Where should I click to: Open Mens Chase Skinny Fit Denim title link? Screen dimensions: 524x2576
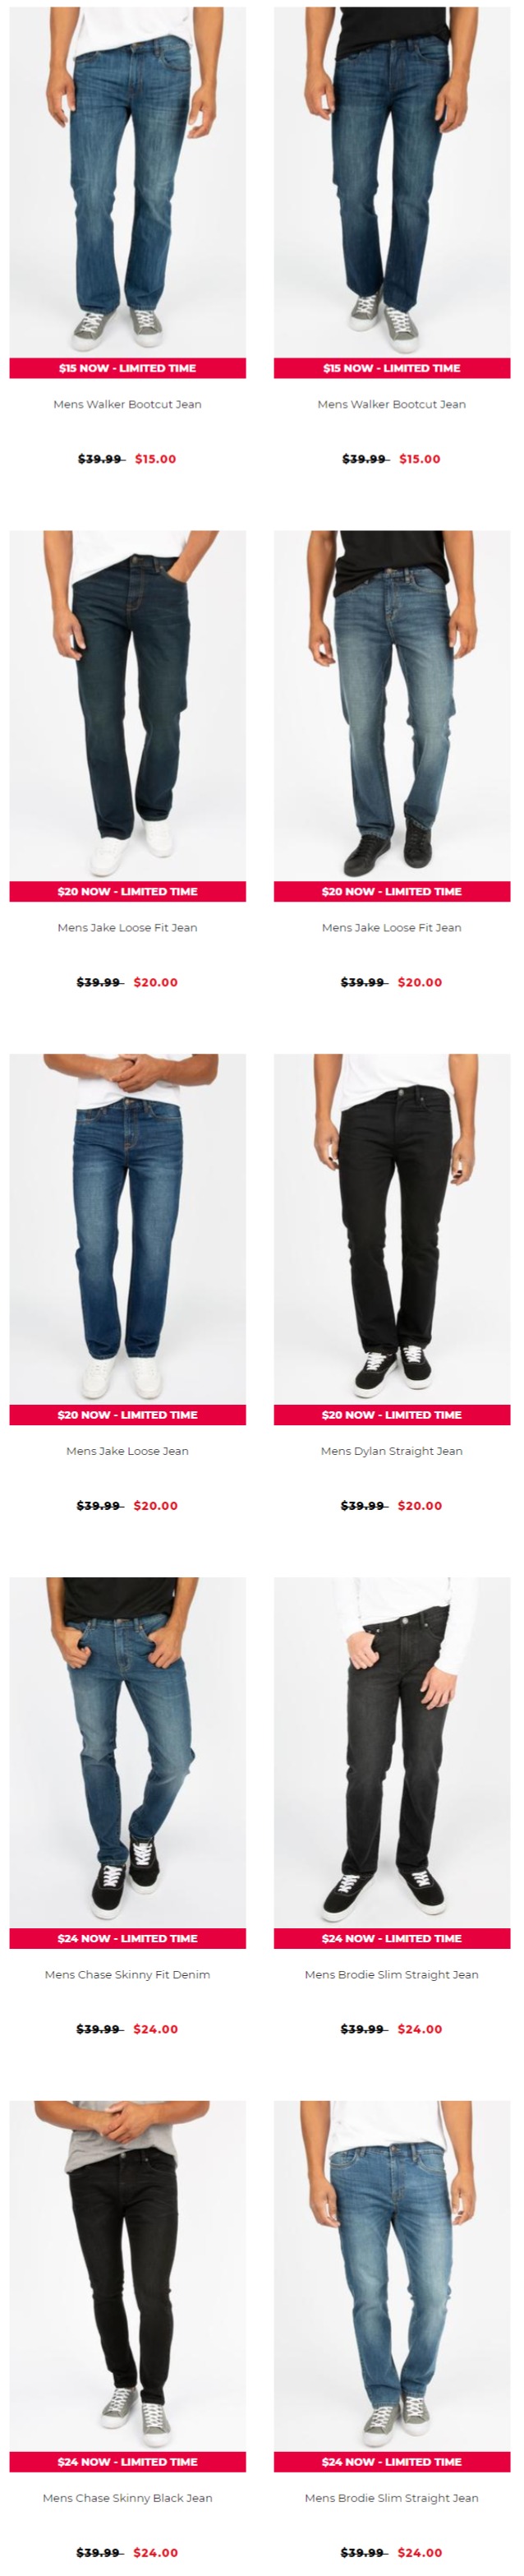tap(128, 1974)
